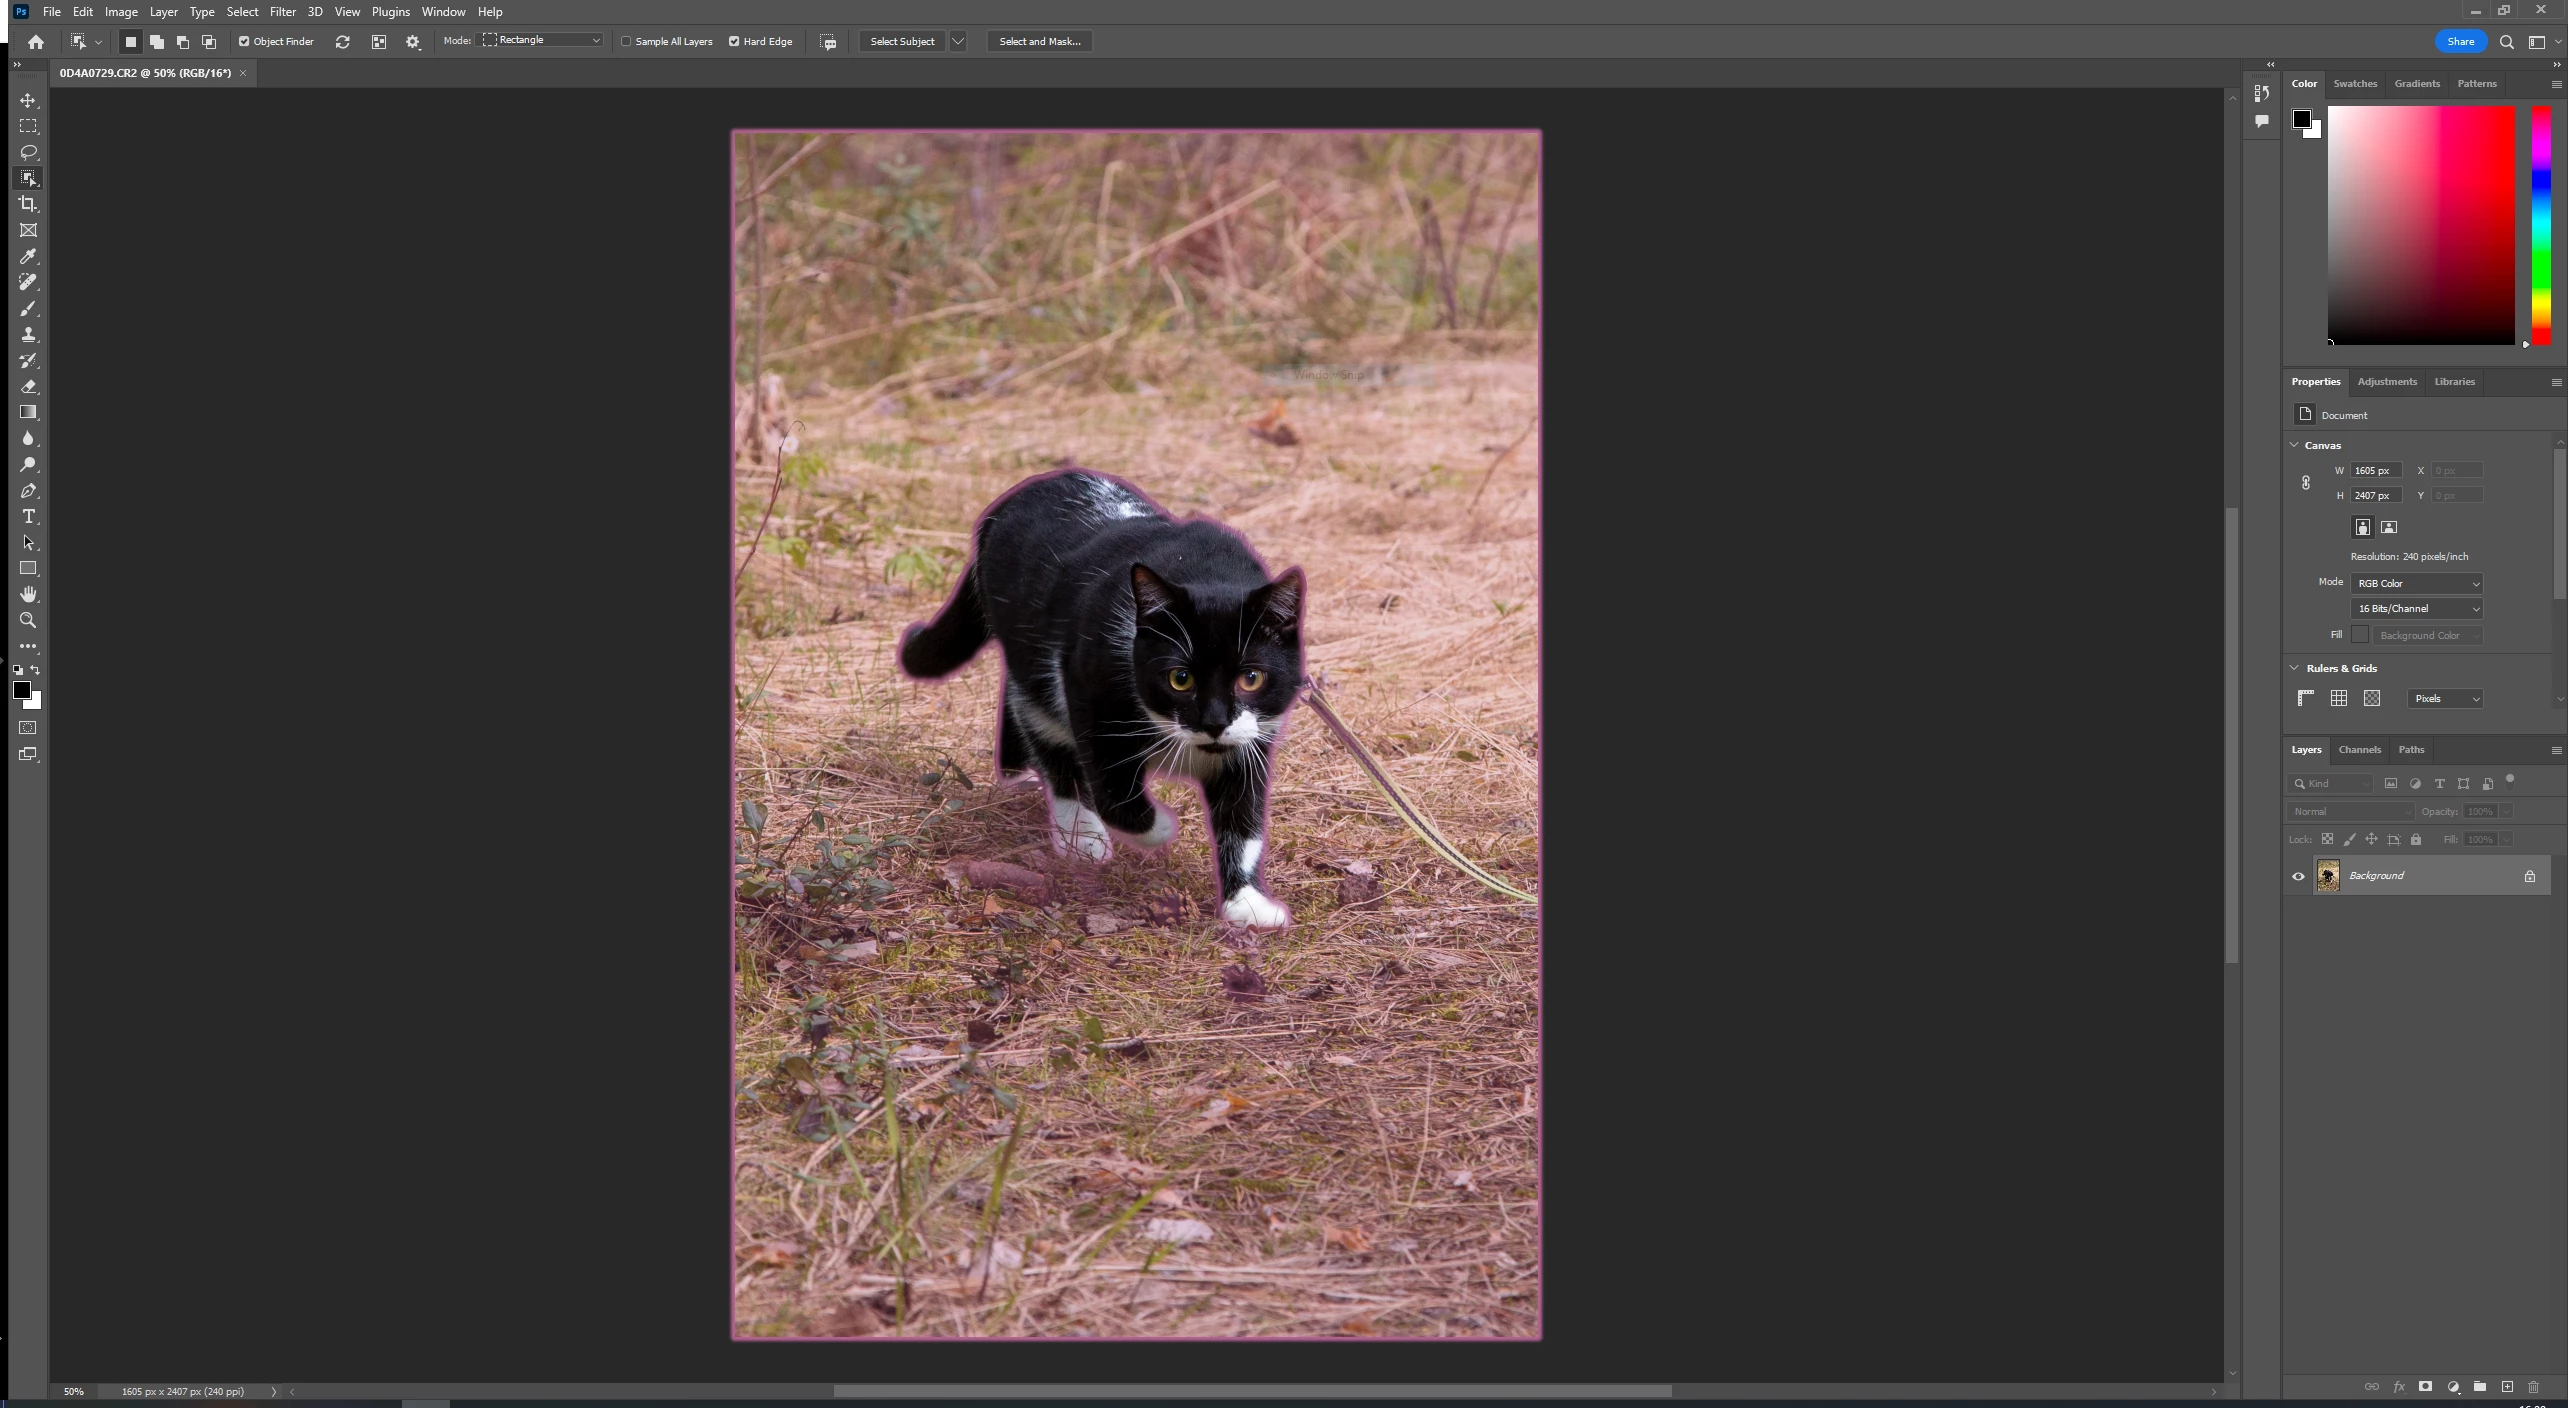Select the Eyedropper tool
This screenshot has height=1408, width=2568.
click(x=28, y=256)
